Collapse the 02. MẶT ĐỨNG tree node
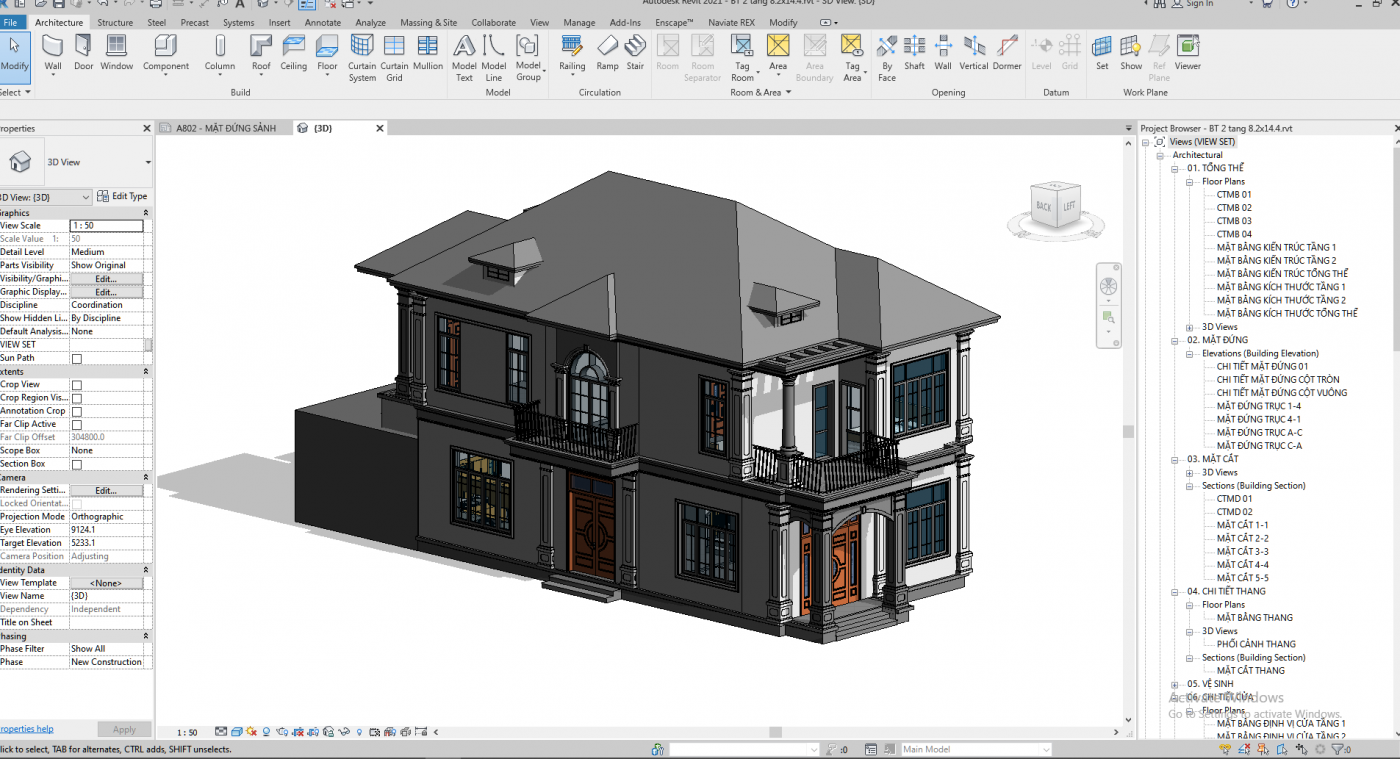Viewport: 1400px width, 759px height. [x=1176, y=340]
